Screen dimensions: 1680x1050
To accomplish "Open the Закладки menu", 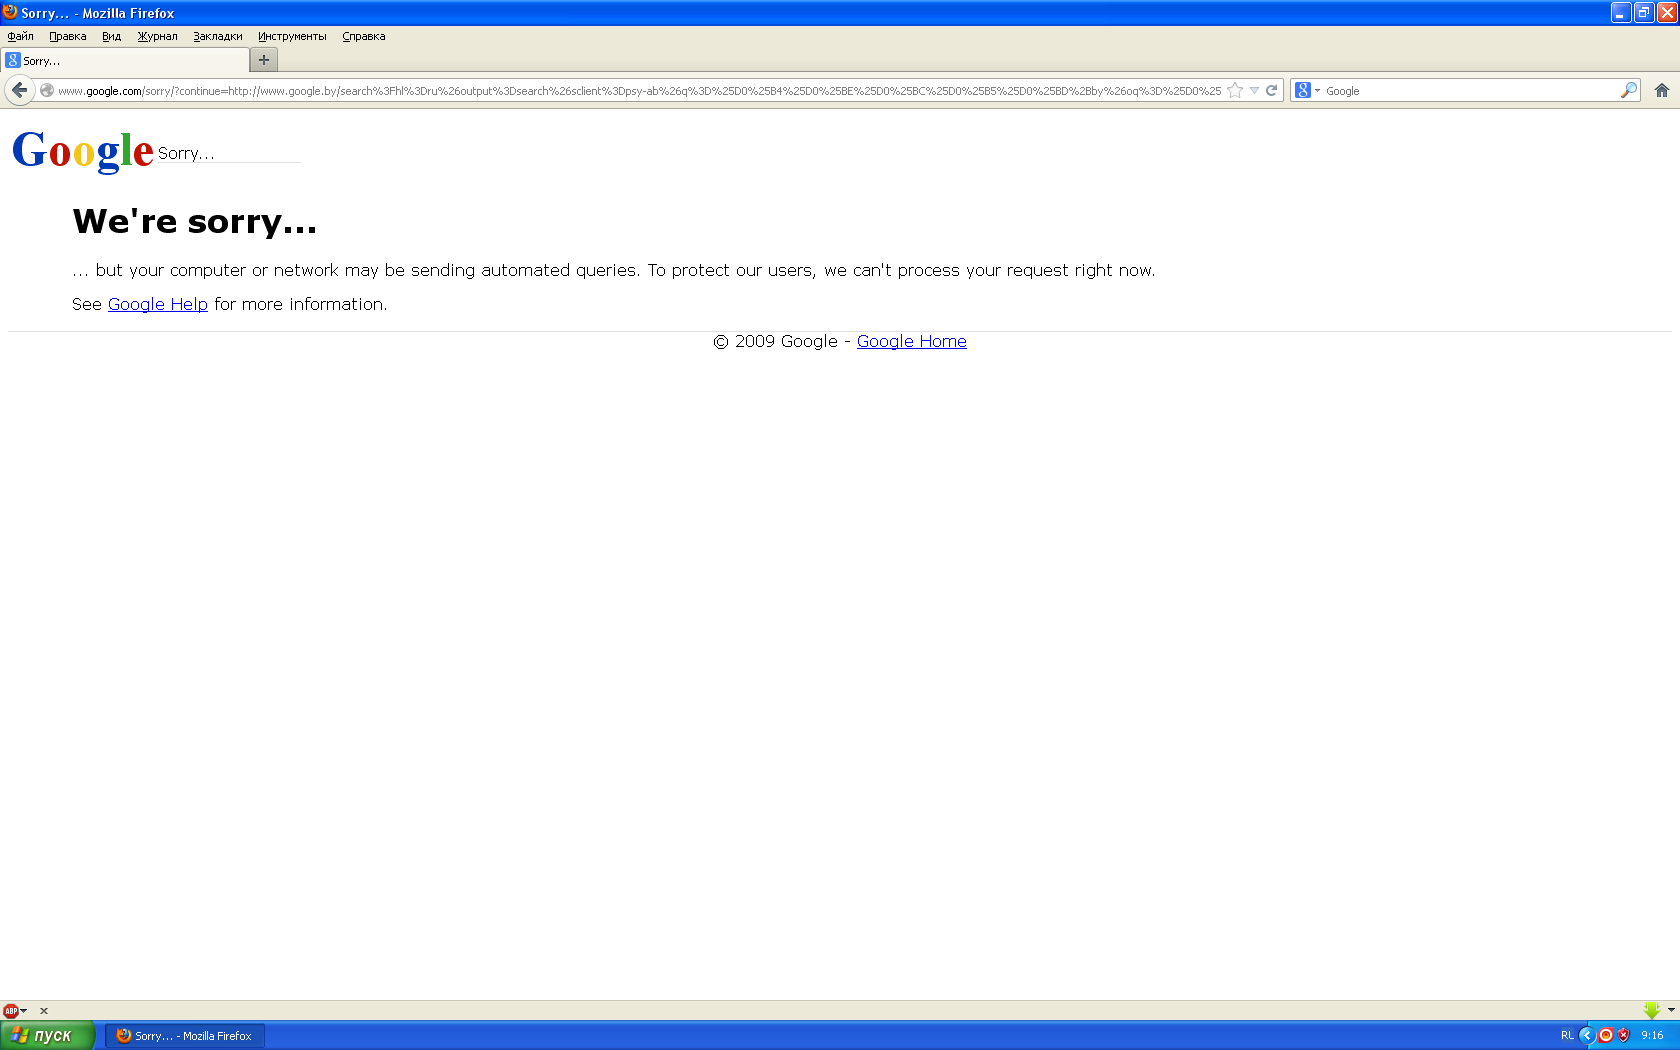I will (218, 36).
